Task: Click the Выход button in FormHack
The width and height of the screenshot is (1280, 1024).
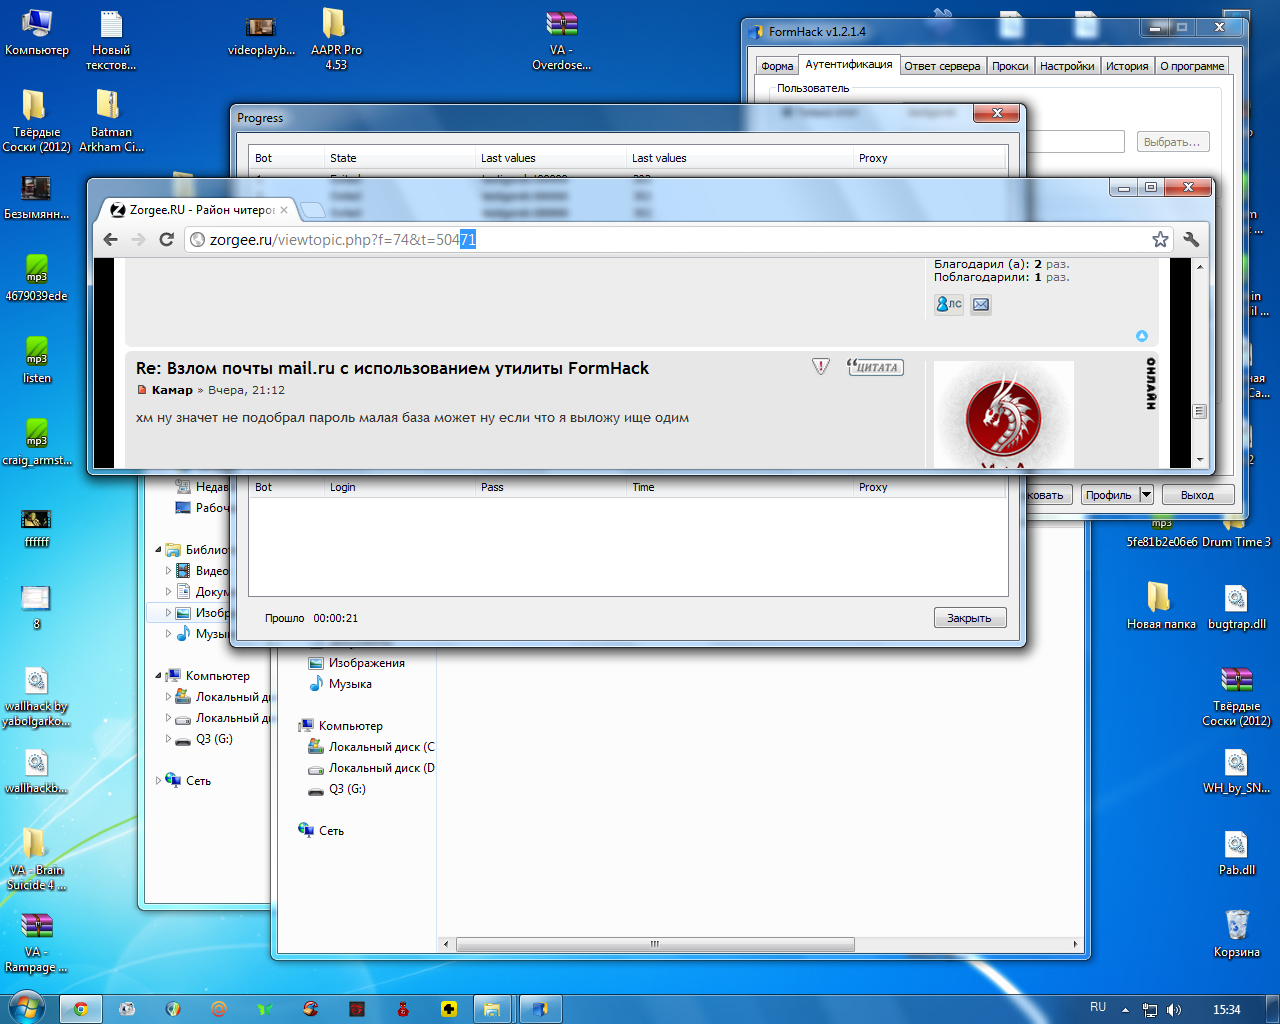Action: 1197,495
